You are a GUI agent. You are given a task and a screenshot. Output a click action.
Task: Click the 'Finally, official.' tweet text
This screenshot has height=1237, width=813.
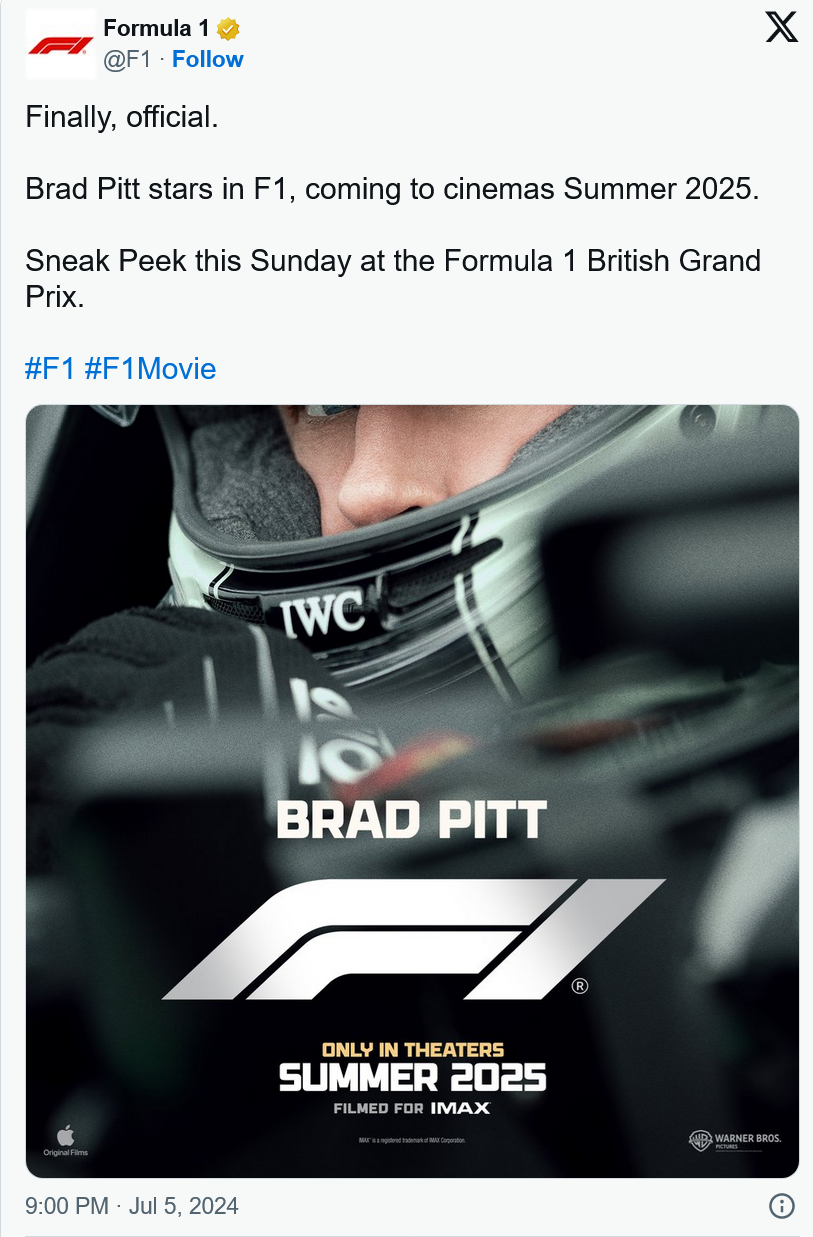coord(121,117)
